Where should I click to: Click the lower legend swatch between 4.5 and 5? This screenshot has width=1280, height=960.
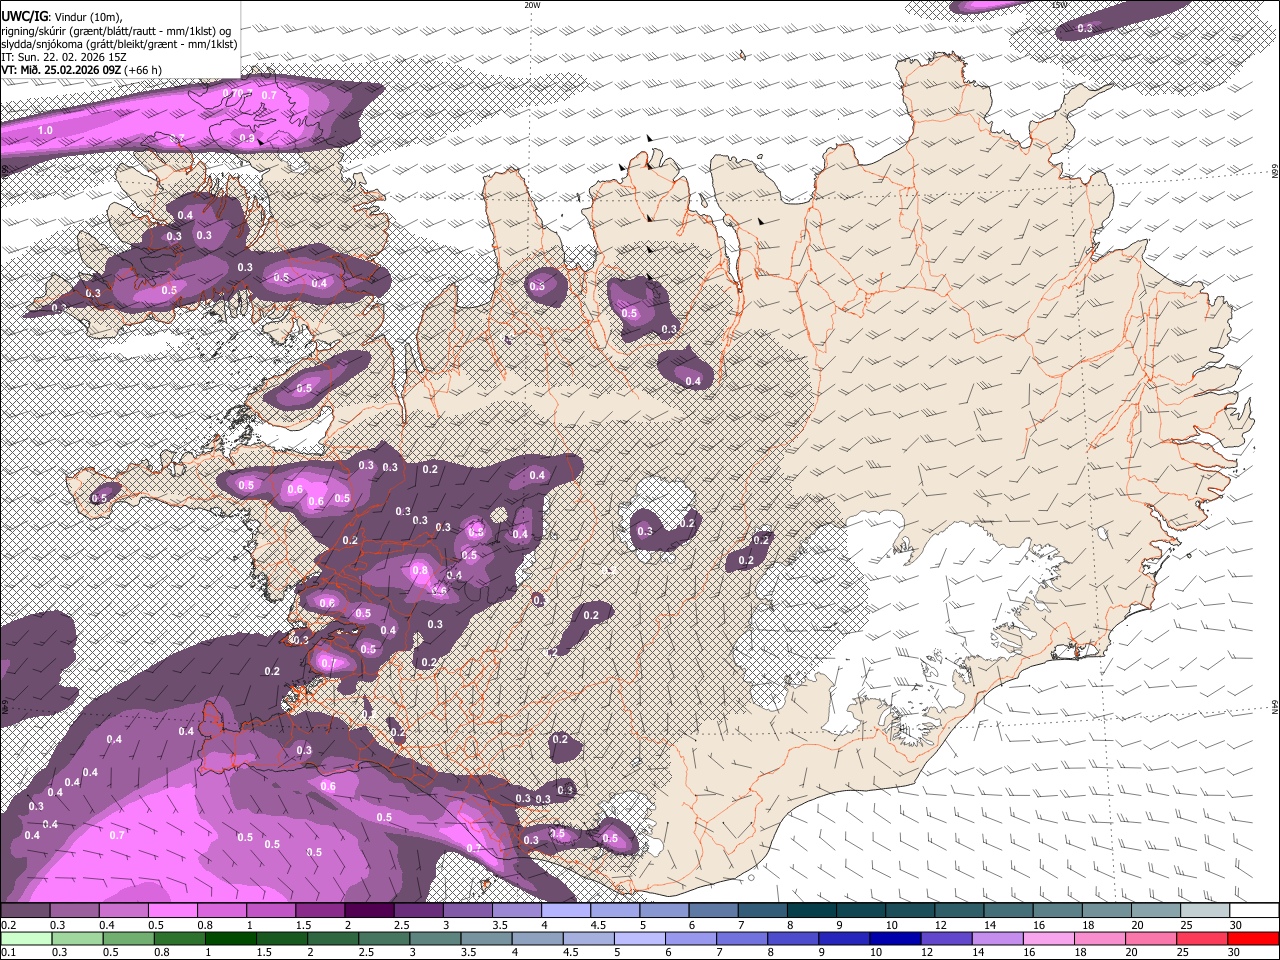[589, 938]
